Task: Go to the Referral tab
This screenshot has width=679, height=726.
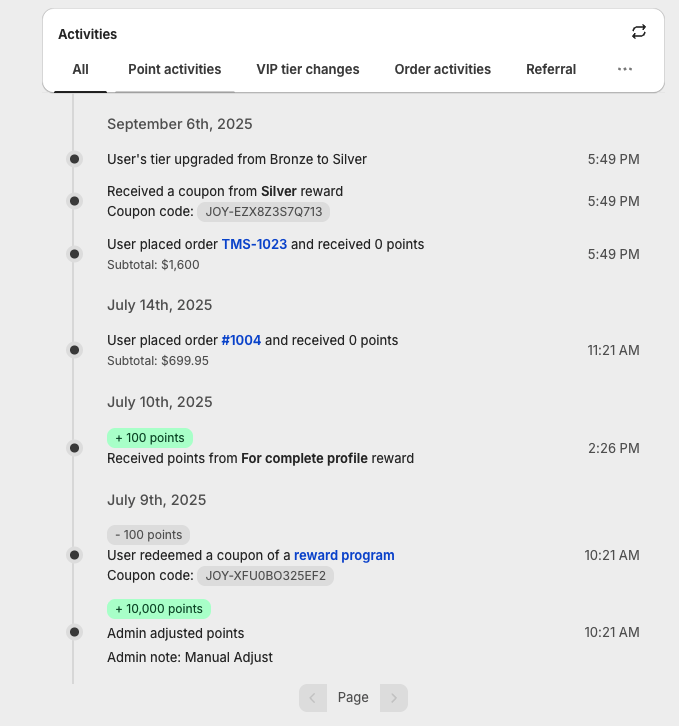Action: click(x=551, y=69)
